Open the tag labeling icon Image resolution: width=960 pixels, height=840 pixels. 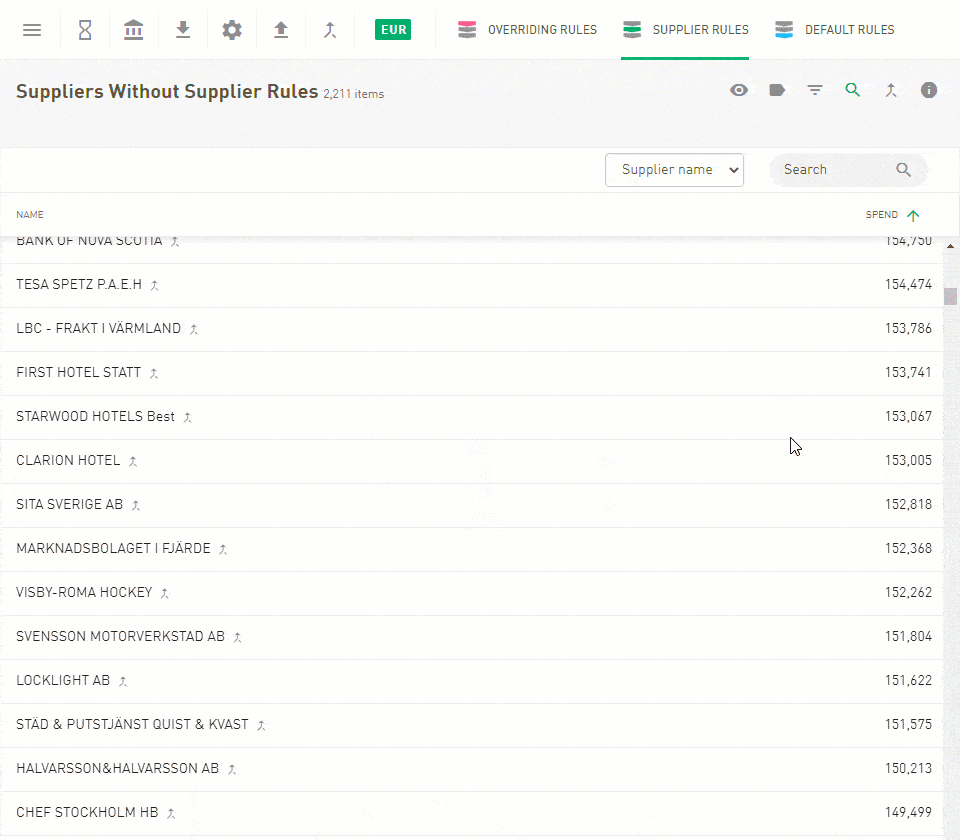(x=777, y=90)
